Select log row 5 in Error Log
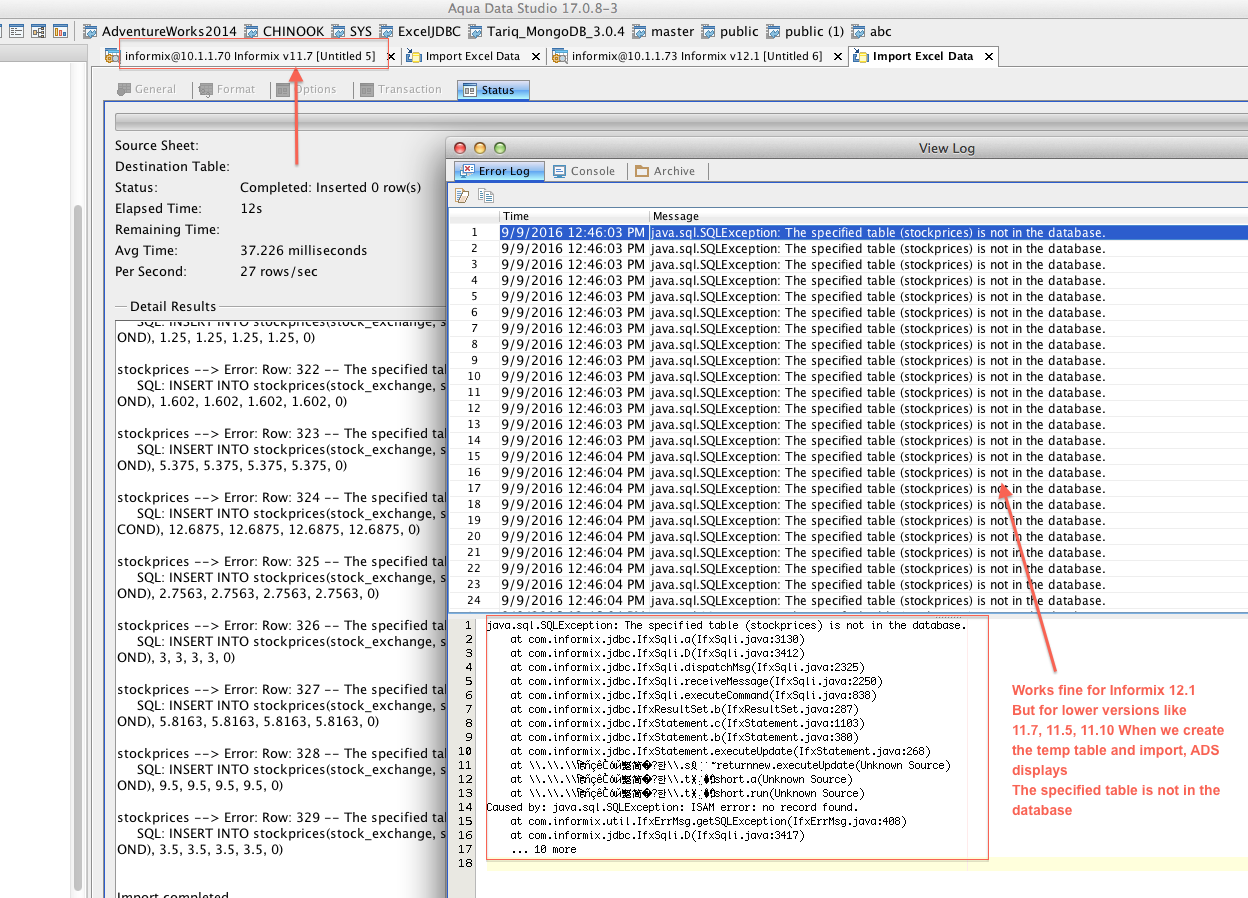This screenshot has width=1248, height=898. click(848, 297)
